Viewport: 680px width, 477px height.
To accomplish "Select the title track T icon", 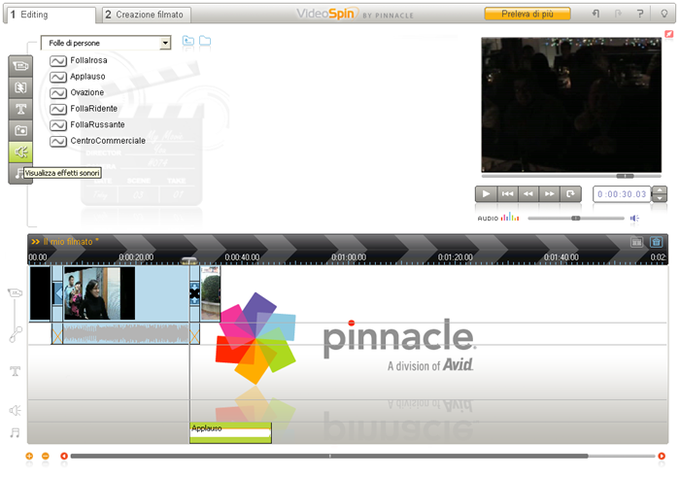I will pyautogui.click(x=15, y=371).
